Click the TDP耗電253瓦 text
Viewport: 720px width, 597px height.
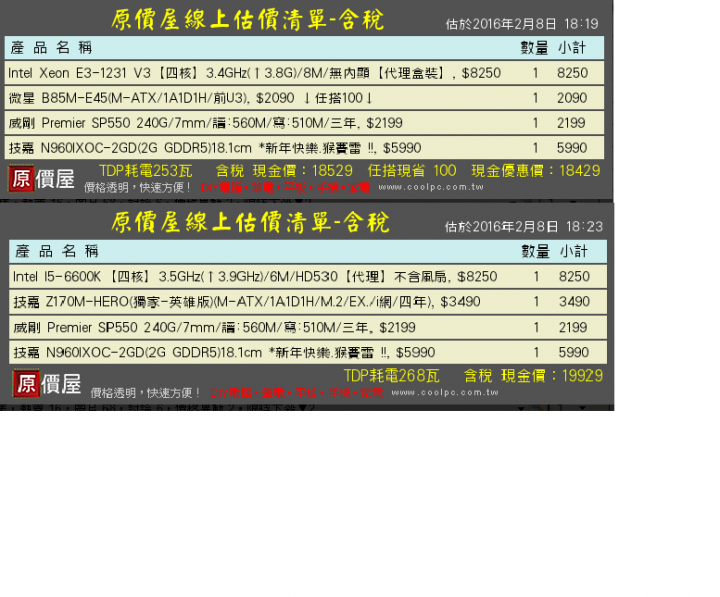pos(146,171)
